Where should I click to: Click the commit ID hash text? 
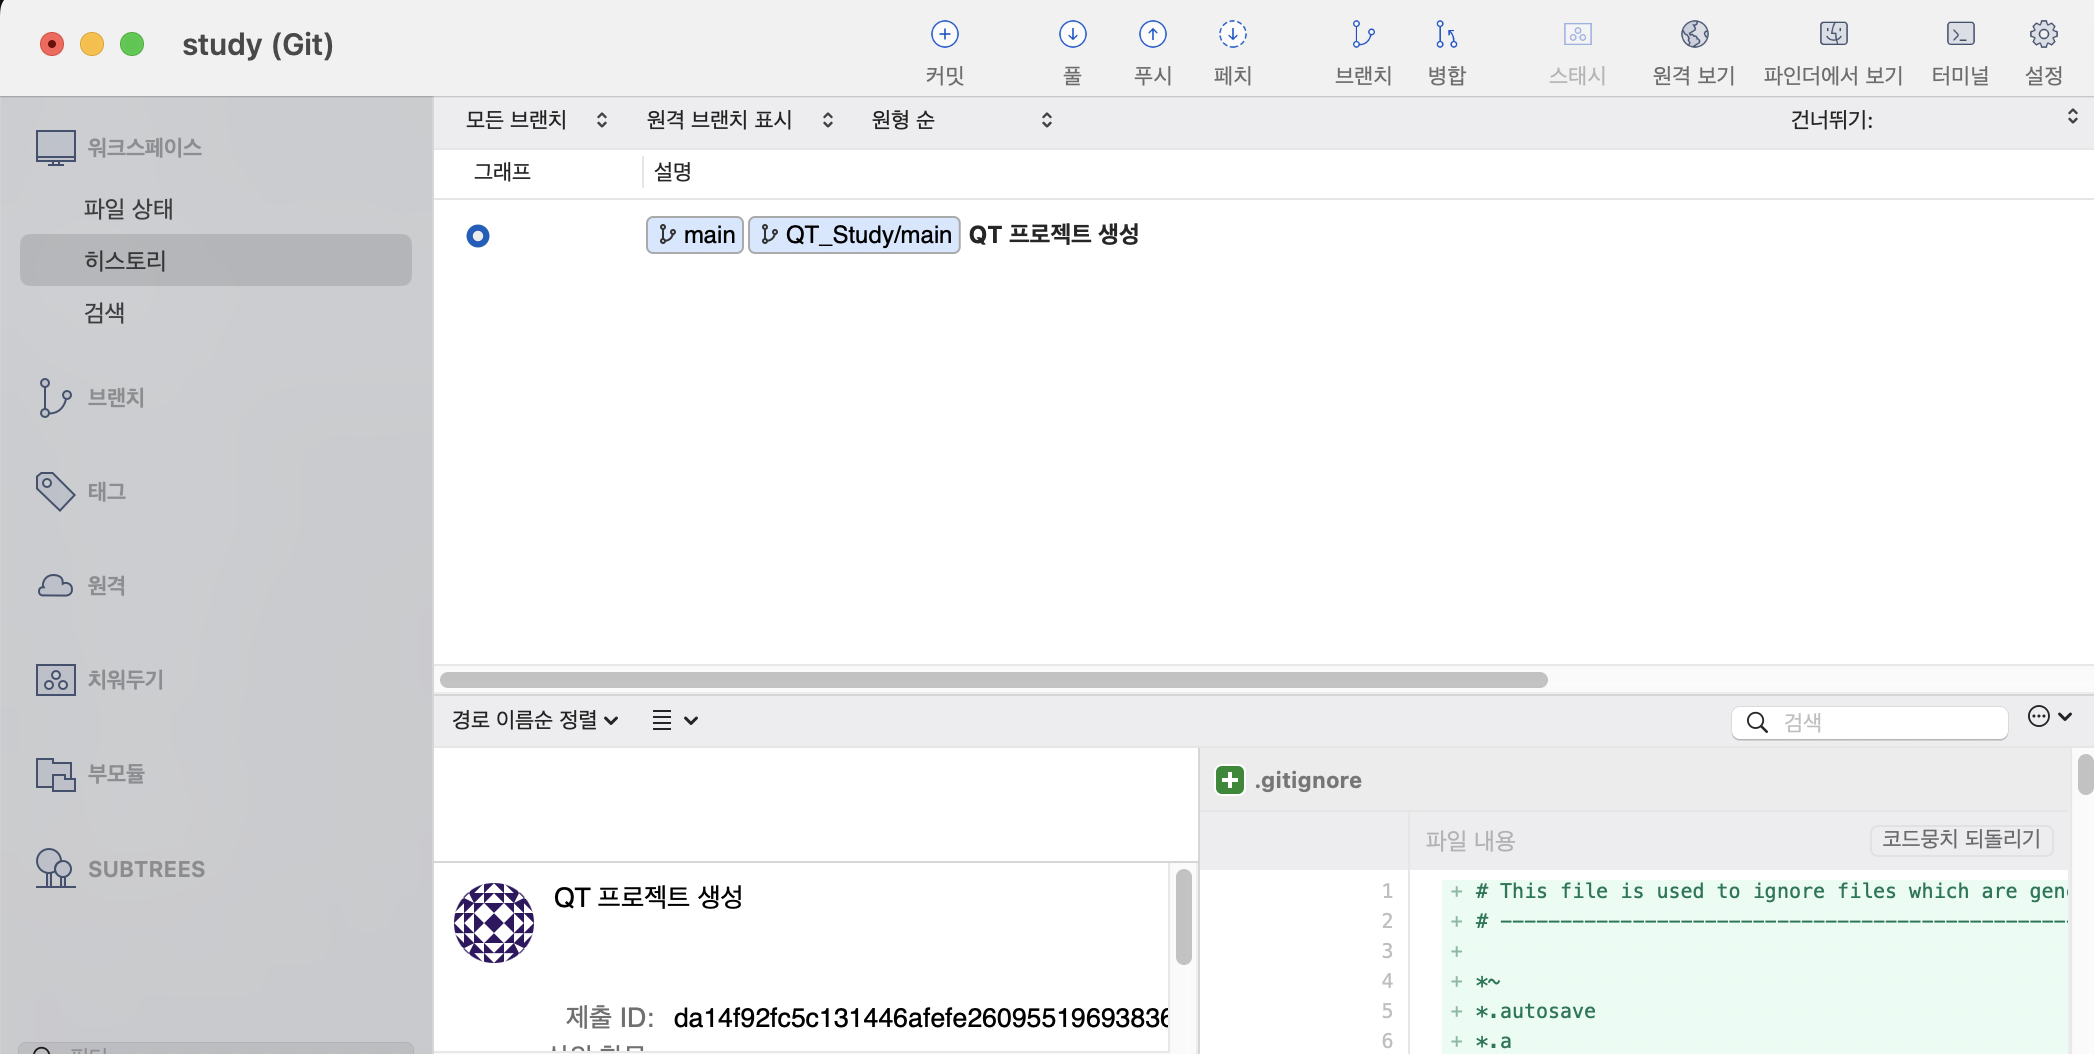[921, 1018]
